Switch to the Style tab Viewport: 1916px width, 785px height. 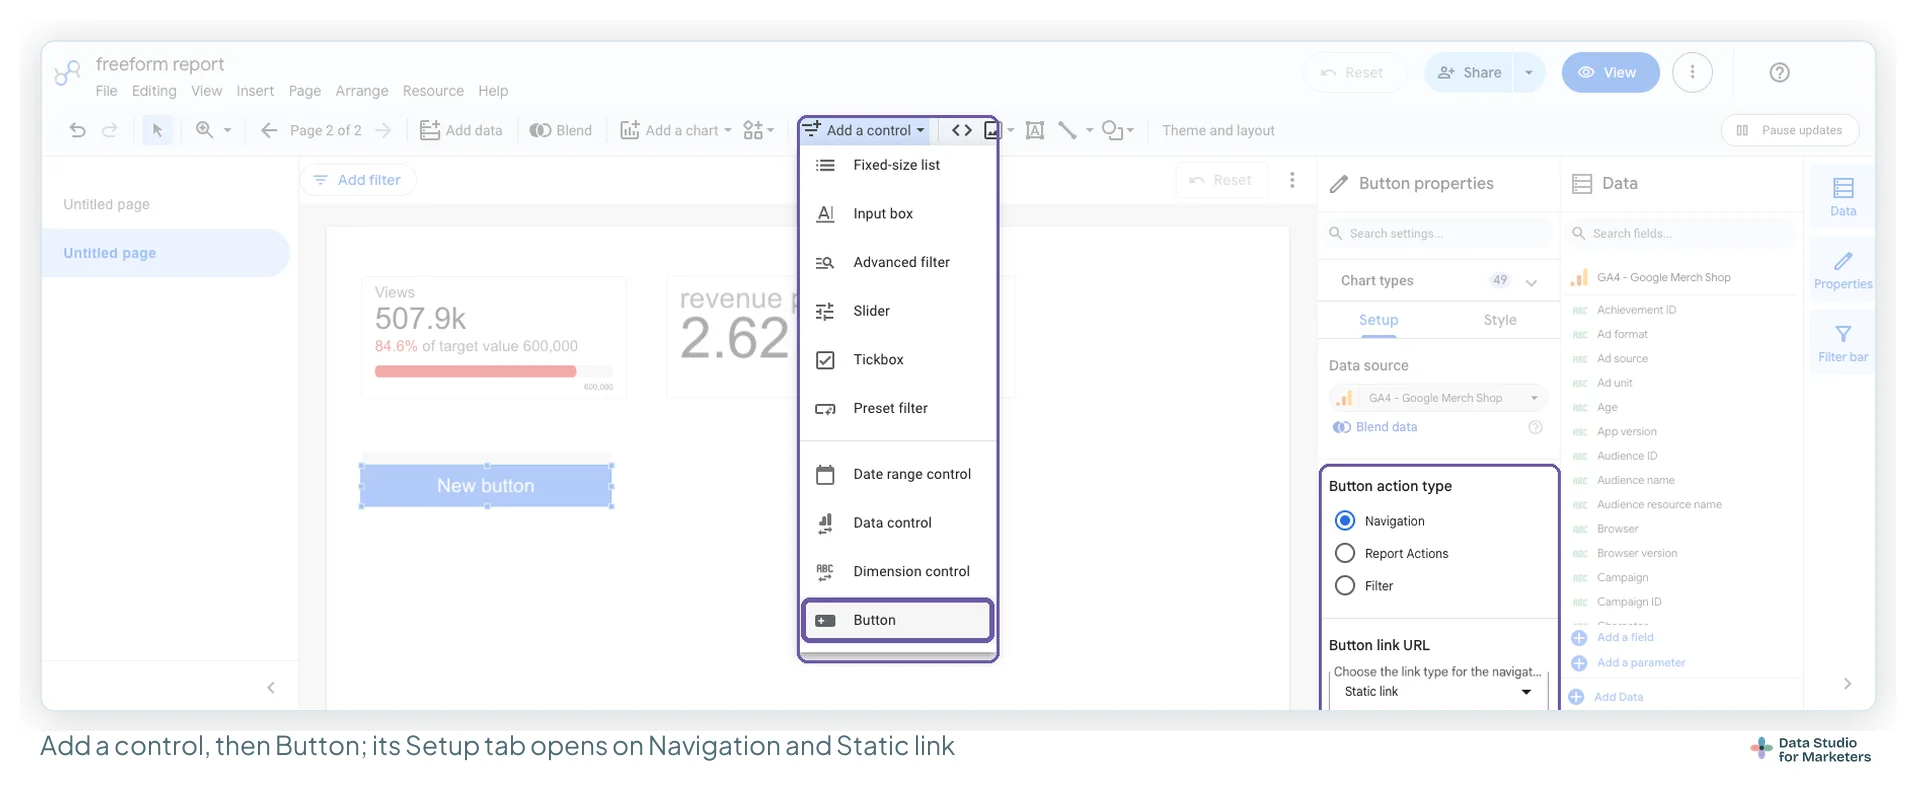(x=1499, y=320)
